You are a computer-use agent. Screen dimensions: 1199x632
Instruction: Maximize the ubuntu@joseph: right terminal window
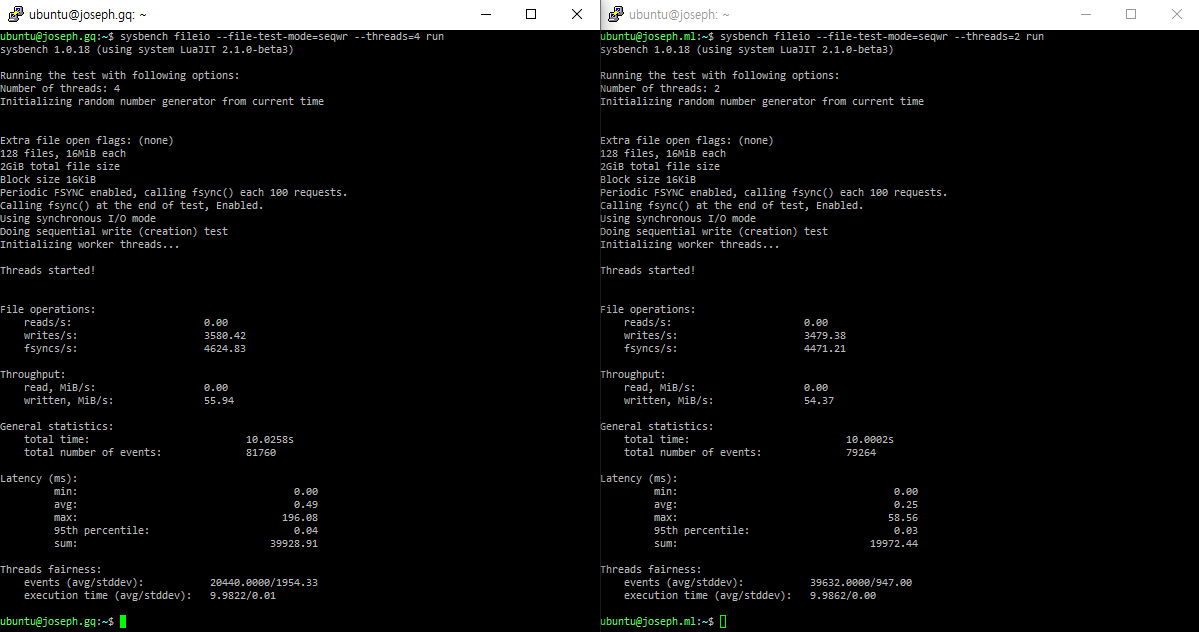(1131, 15)
